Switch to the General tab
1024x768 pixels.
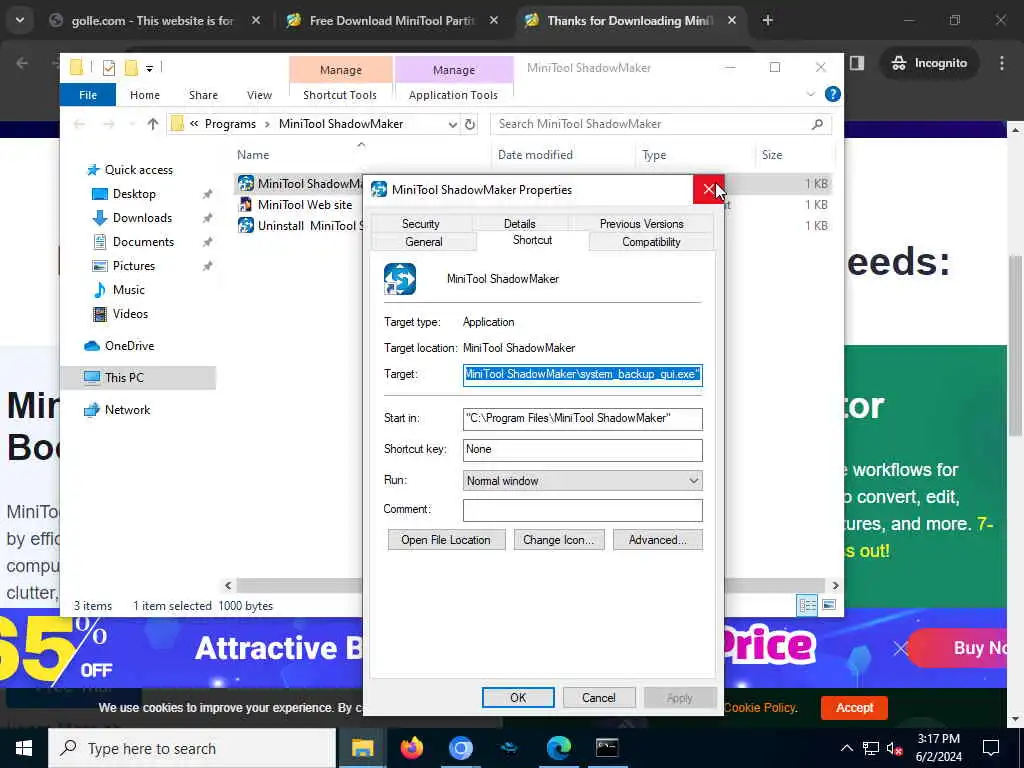[424, 242]
